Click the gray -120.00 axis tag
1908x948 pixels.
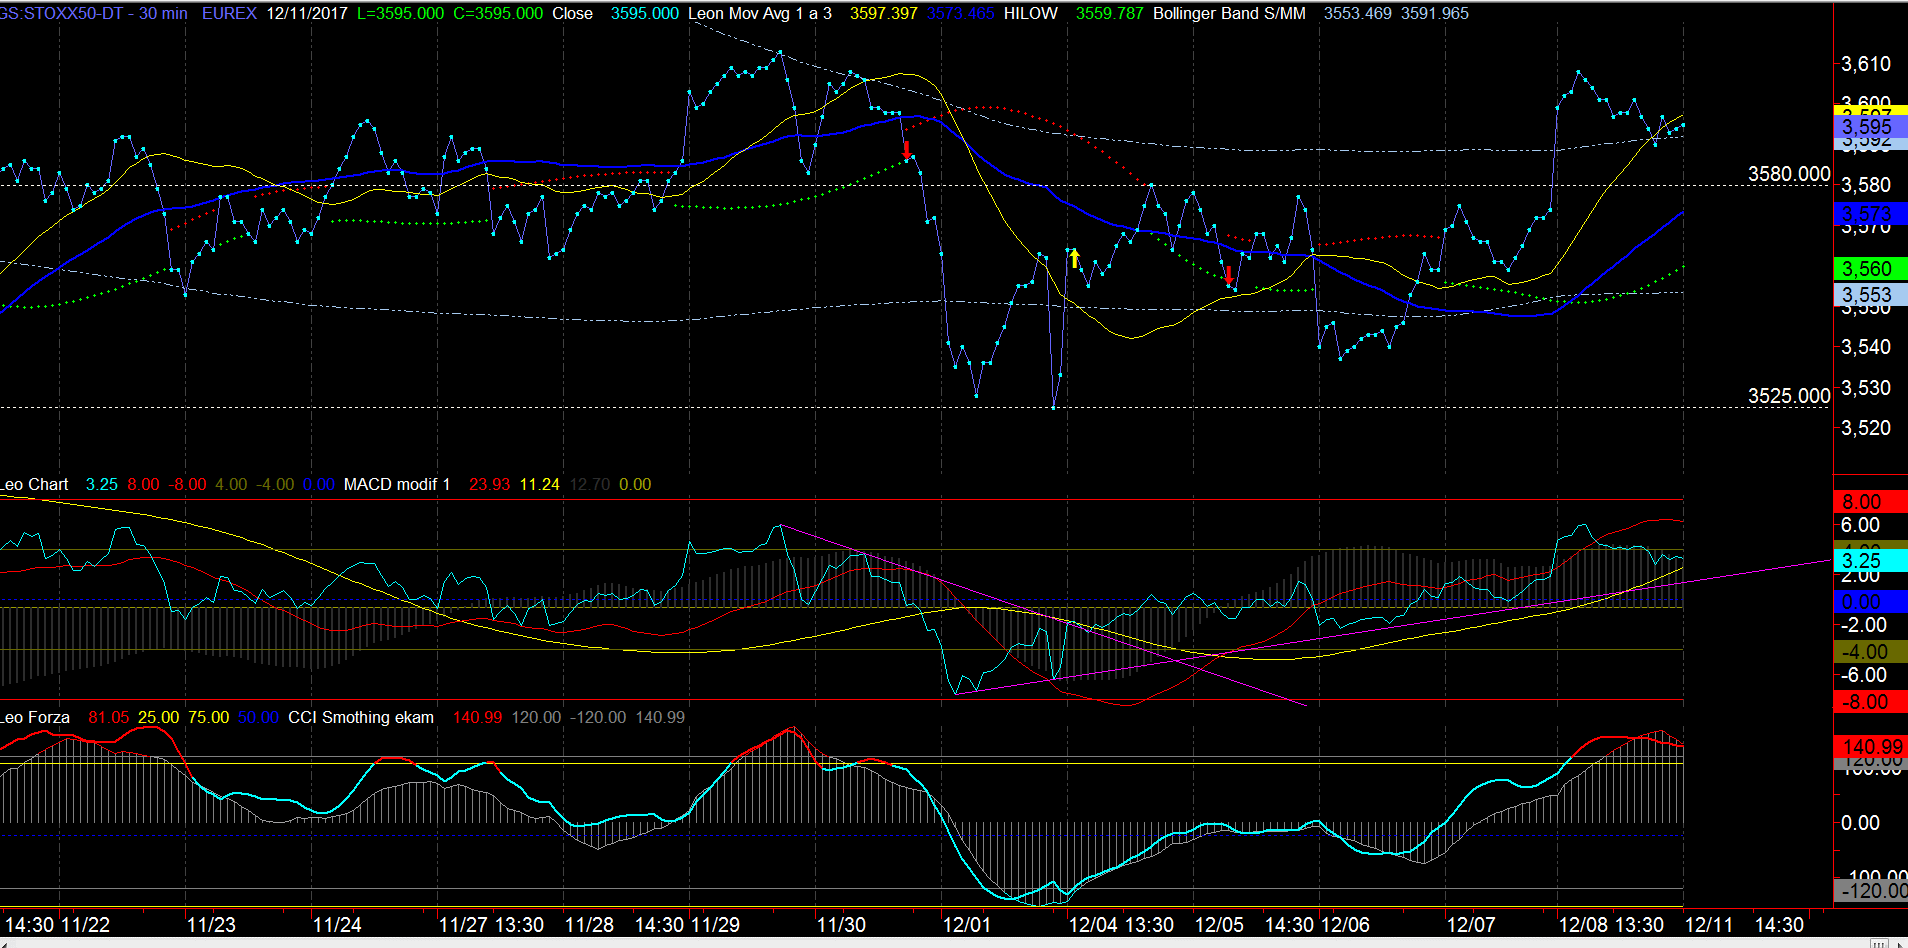click(1869, 891)
